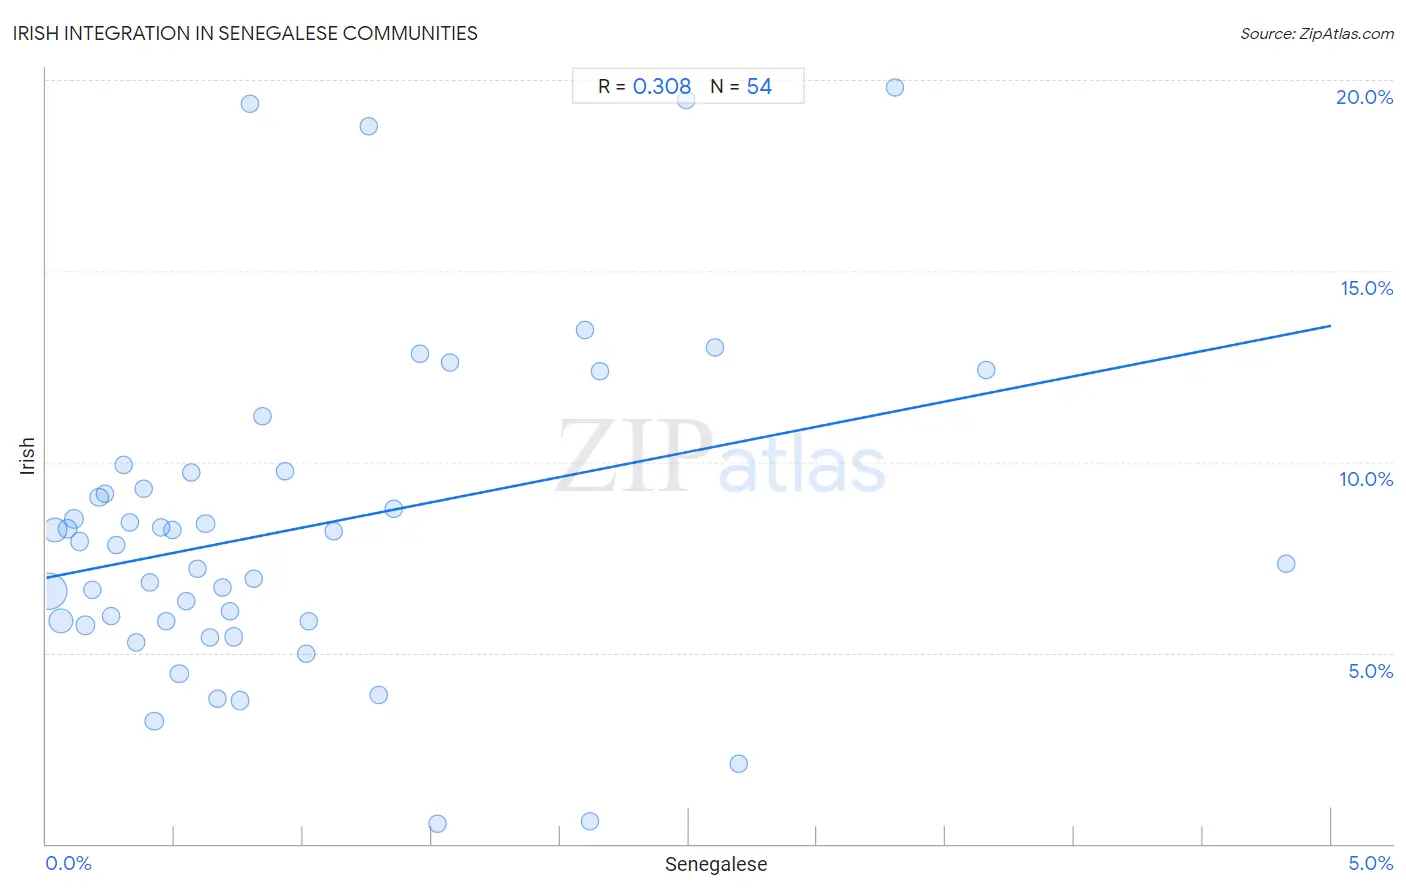Click the data point near 2% Irish
This screenshot has width=1406, height=892.
(x=739, y=764)
